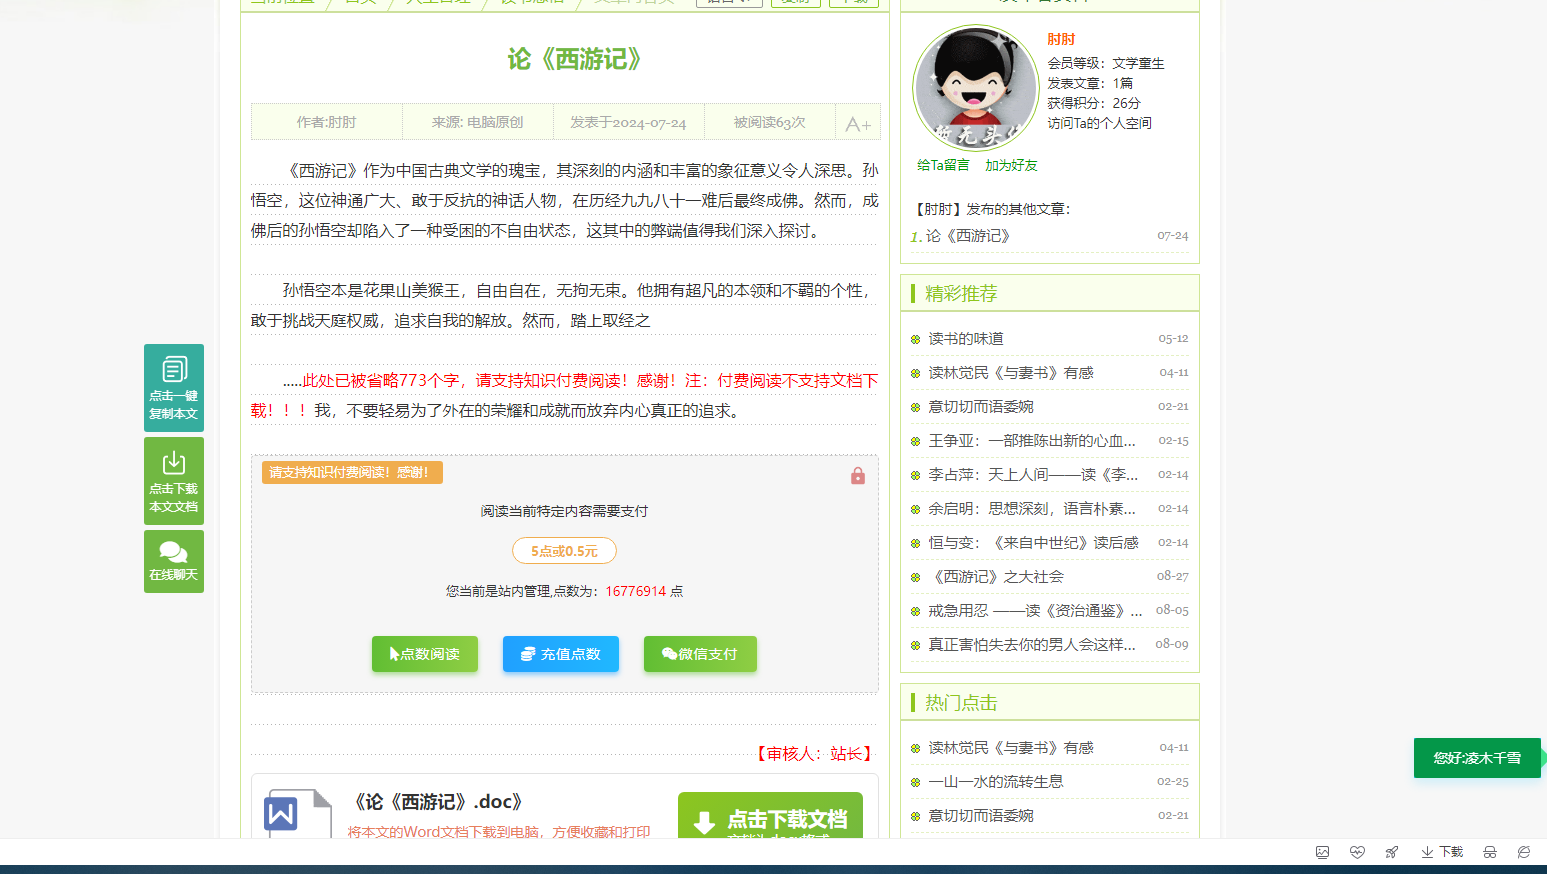Click the red point balance 16776914
Viewport: 1547px width, 874px height.
[x=636, y=591]
